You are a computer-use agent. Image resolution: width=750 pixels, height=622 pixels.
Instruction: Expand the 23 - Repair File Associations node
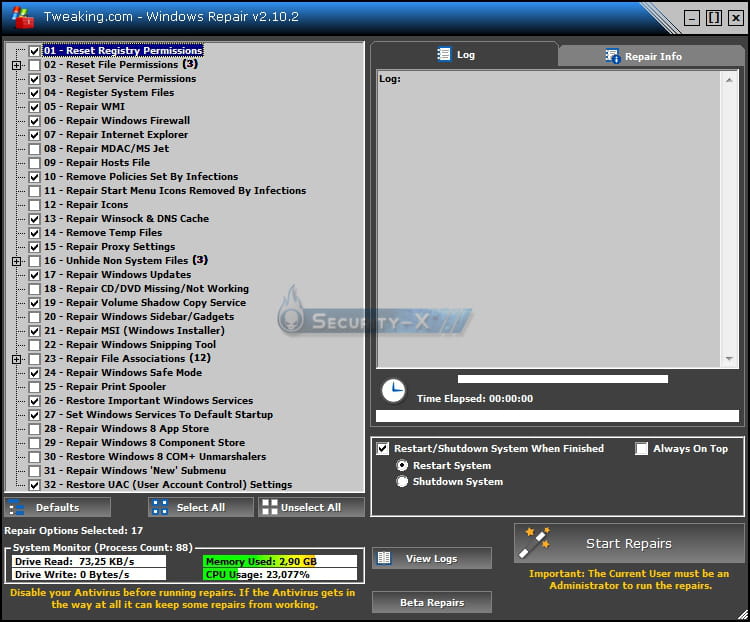click(16, 359)
